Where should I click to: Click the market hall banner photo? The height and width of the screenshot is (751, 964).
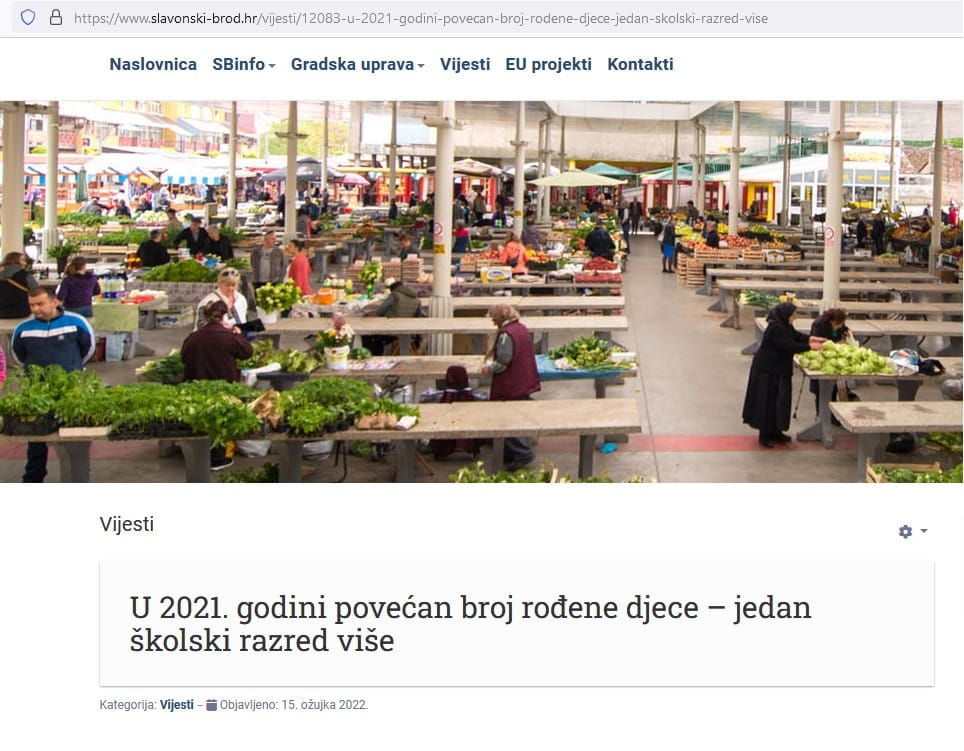[x=481, y=292]
